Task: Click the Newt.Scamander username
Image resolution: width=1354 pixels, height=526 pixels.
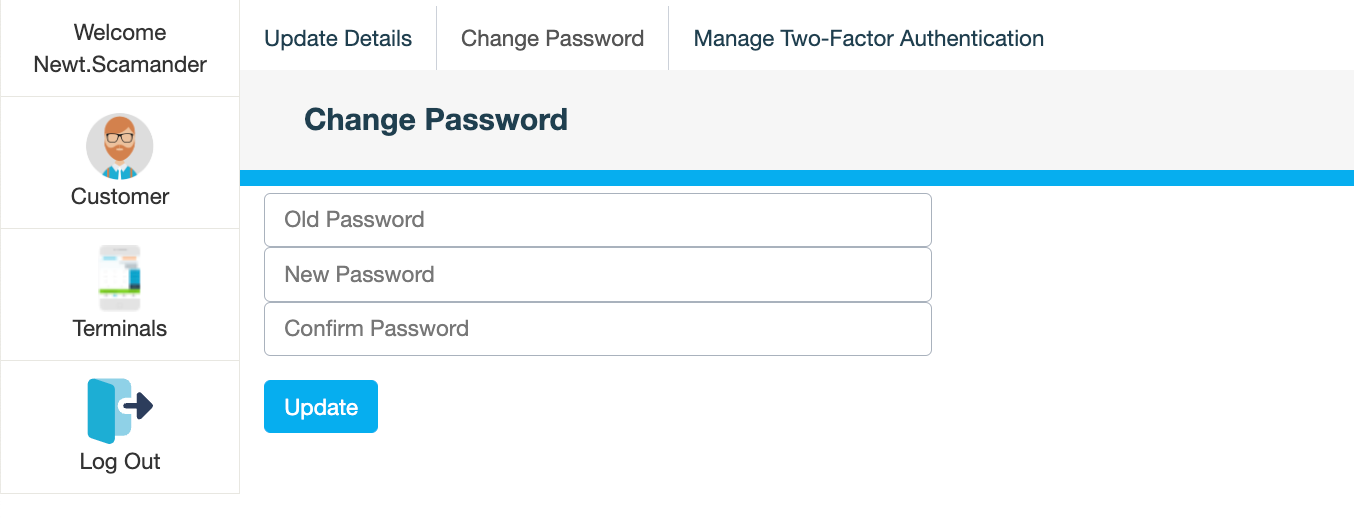Action: 120,65
